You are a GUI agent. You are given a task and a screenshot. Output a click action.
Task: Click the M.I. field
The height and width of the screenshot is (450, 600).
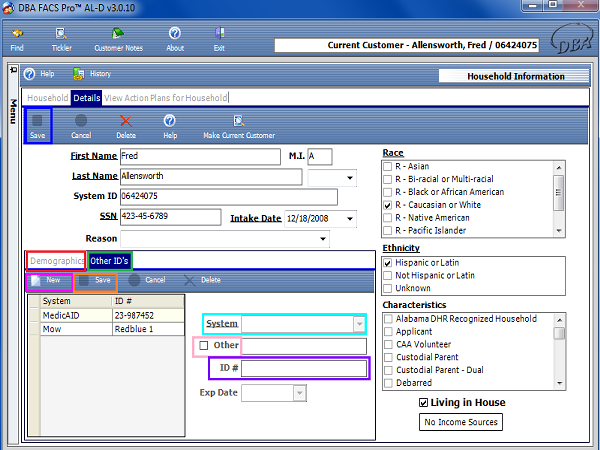[x=320, y=157]
